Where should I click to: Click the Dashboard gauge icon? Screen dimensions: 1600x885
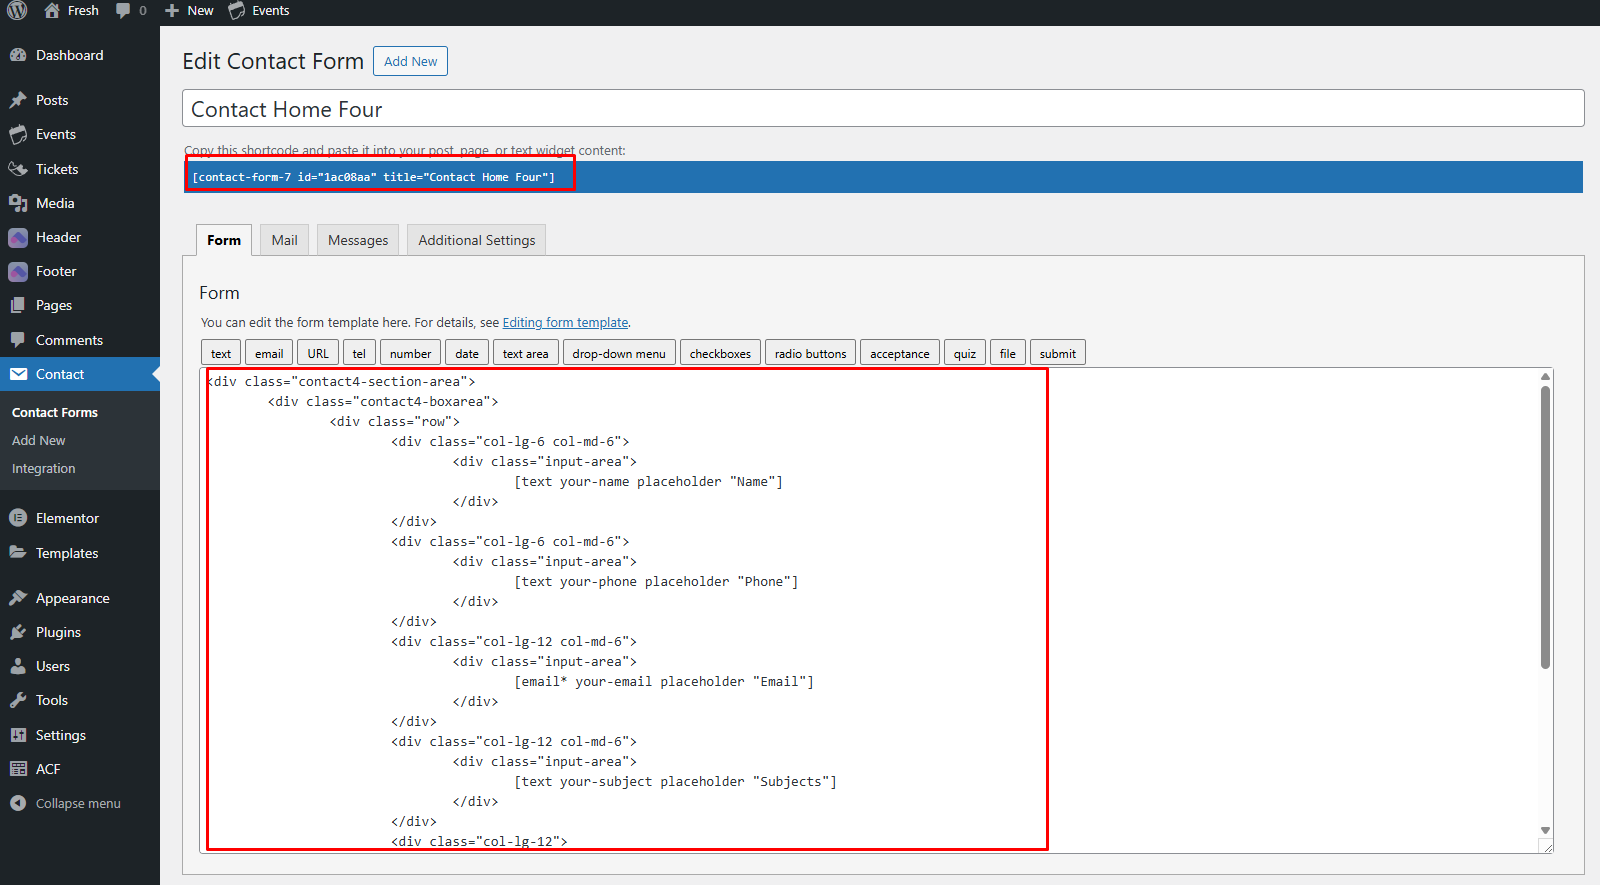(18, 55)
